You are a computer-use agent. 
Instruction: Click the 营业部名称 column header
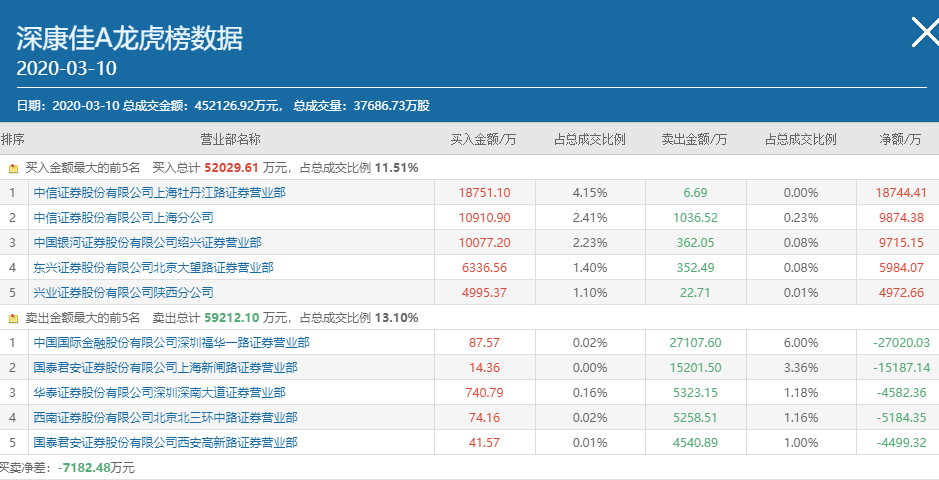231,139
